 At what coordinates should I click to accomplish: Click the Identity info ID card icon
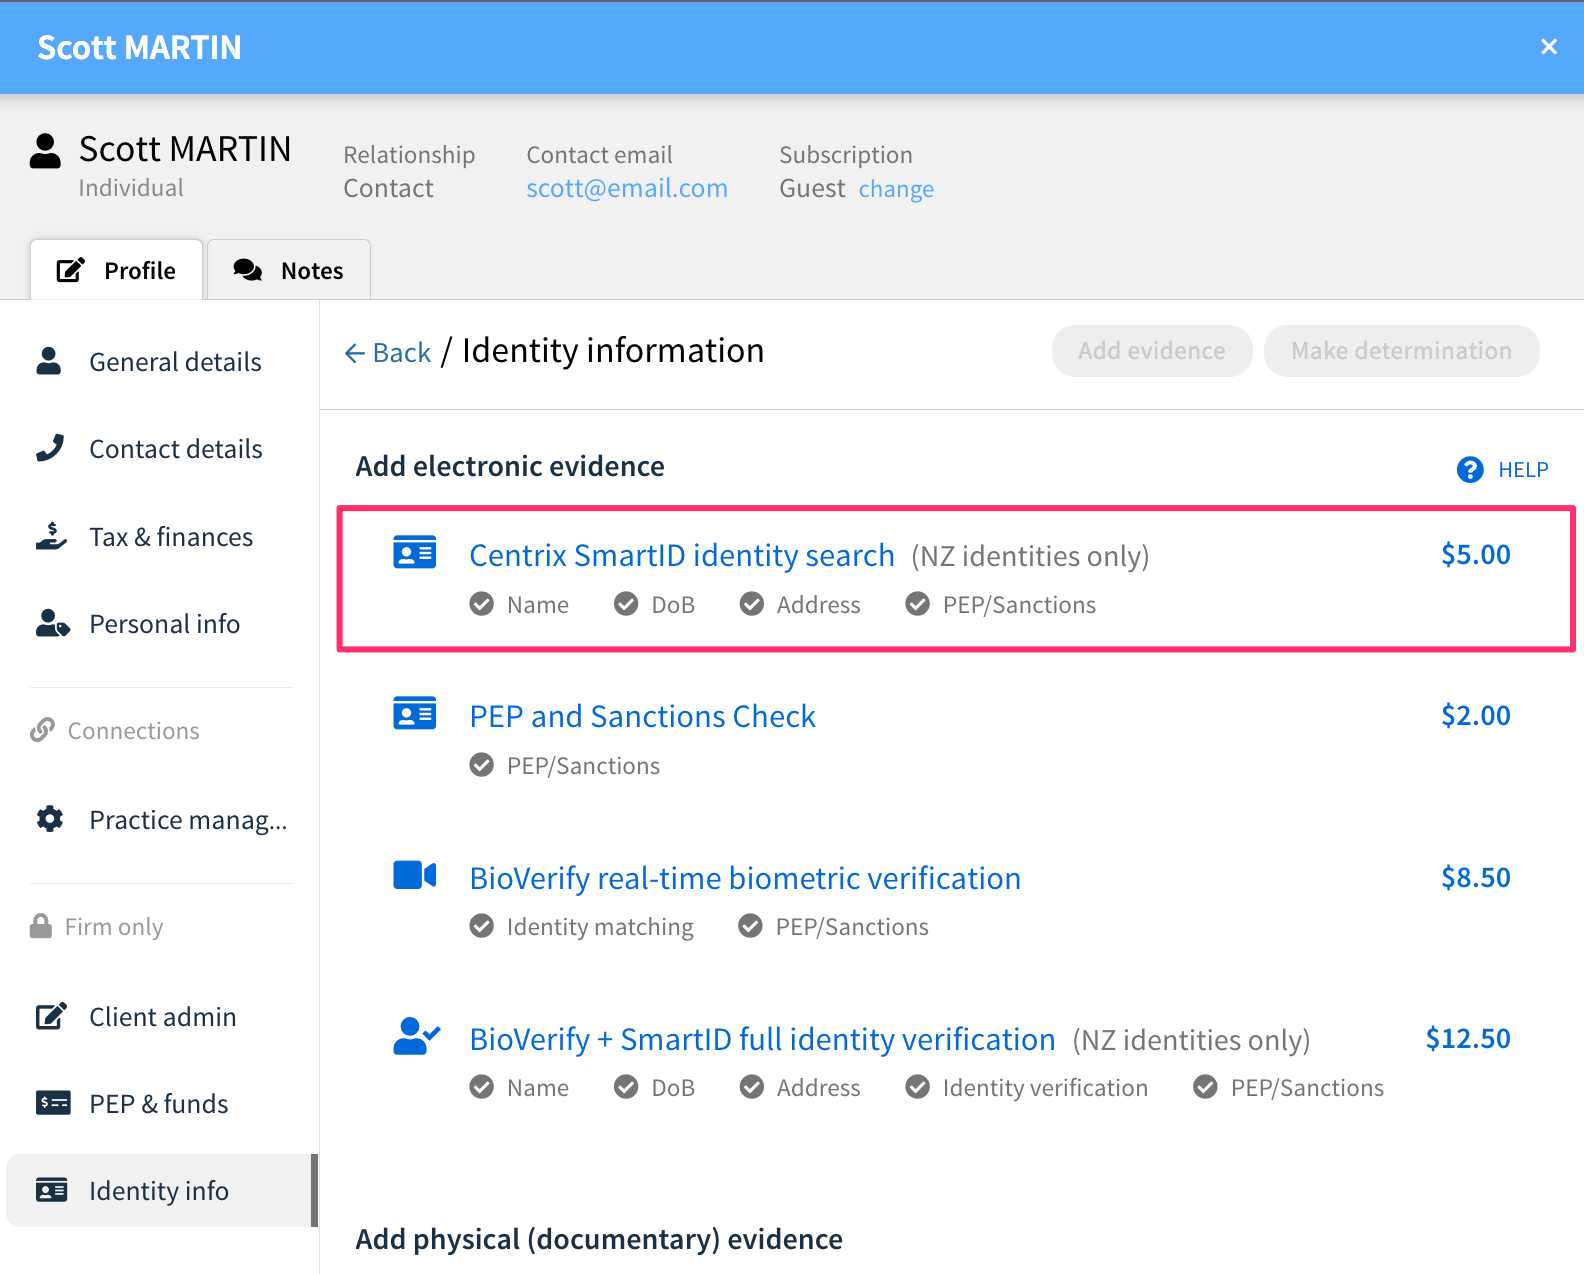click(x=52, y=1190)
